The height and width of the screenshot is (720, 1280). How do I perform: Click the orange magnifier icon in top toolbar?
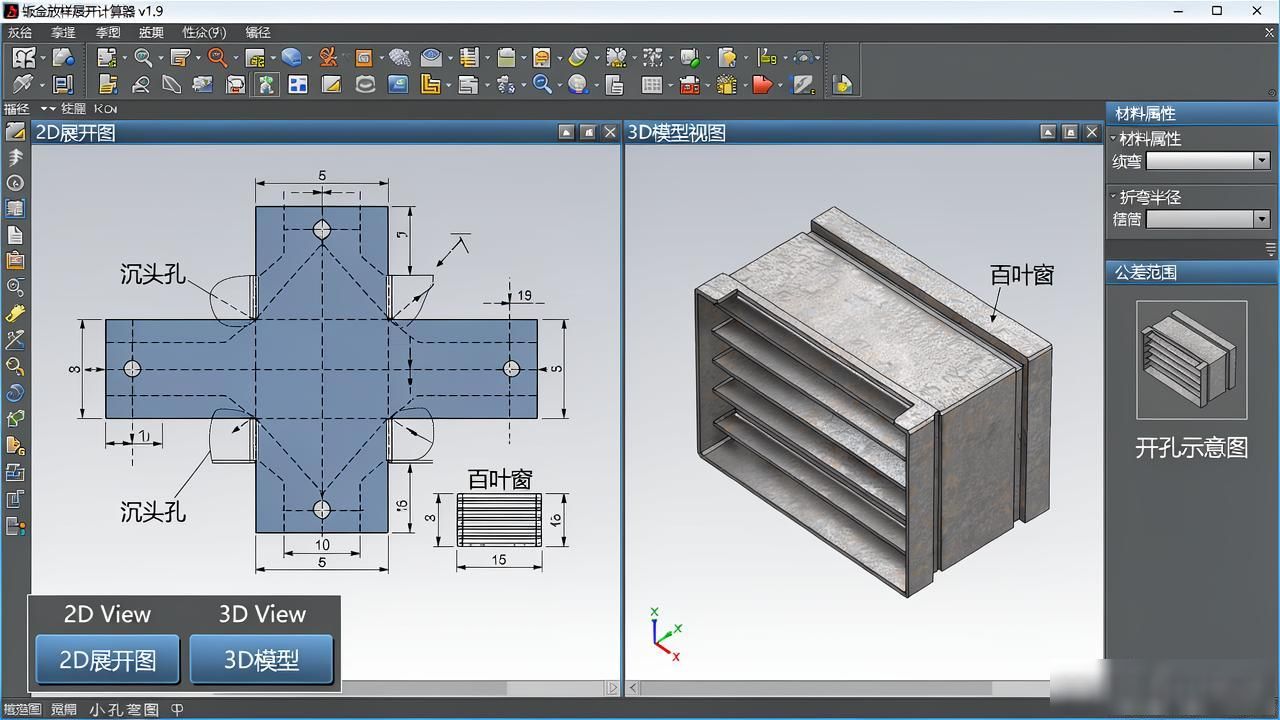point(217,57)
